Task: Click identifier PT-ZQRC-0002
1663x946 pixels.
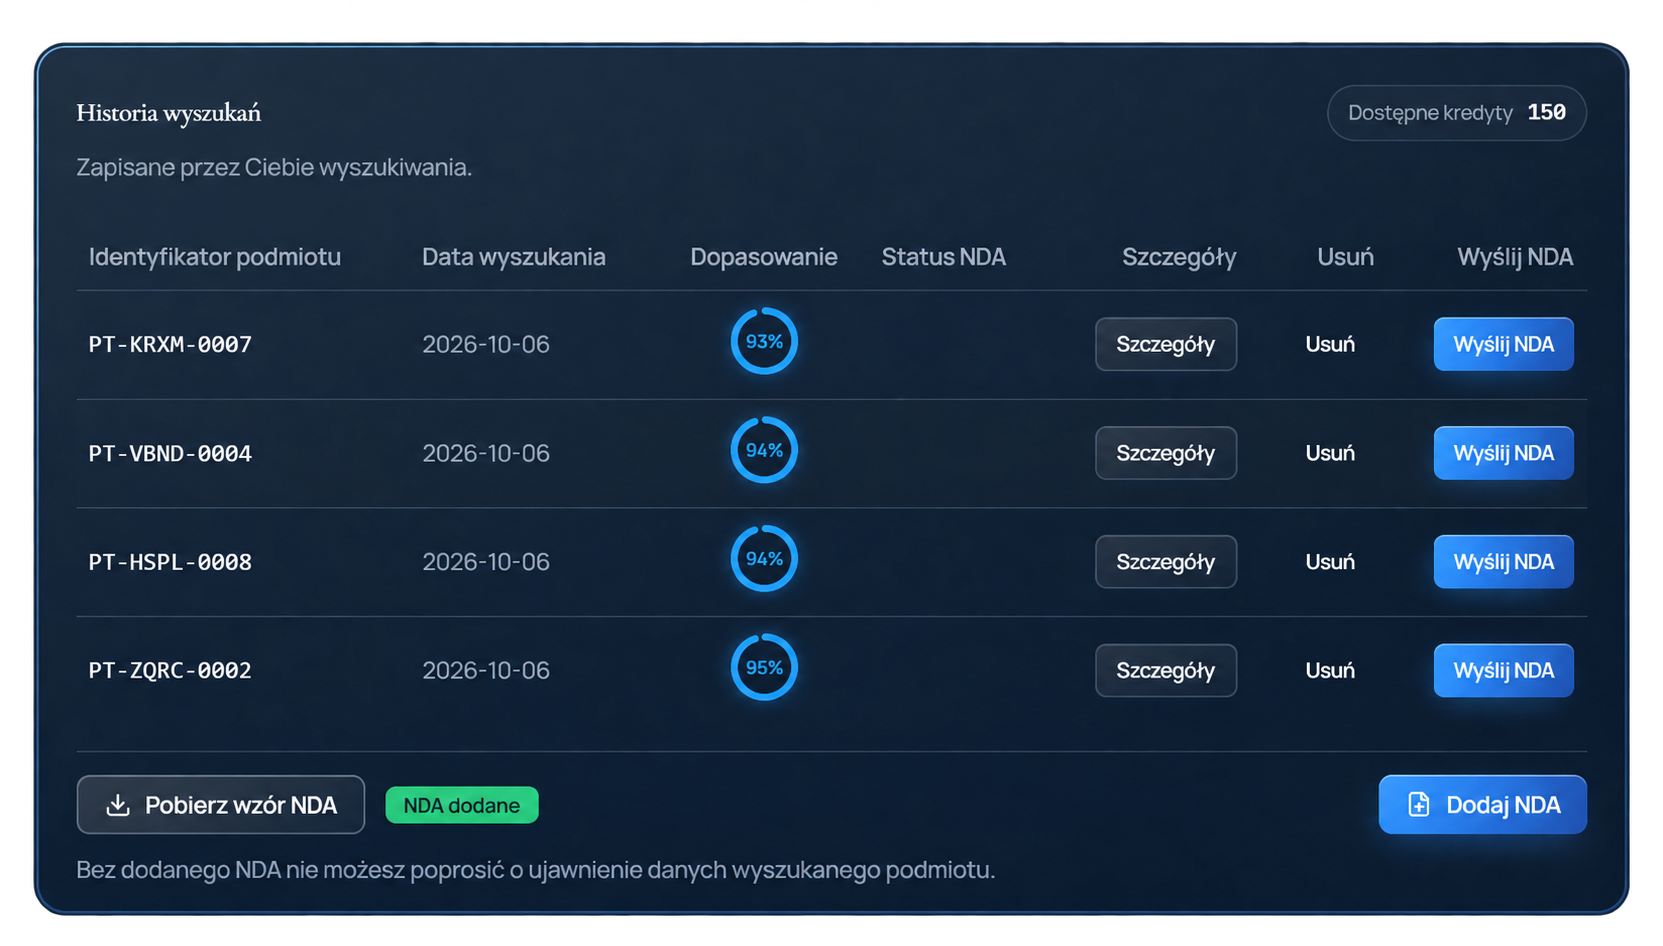Action: pos(170,670)
